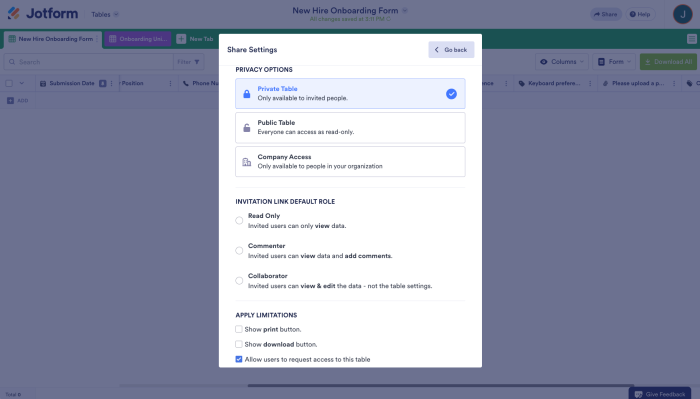Image resolution: width=700 pixels, height=399 pixels.
Task: Click the blue checkmark on Private Table
Action: [x=451, y=94]
